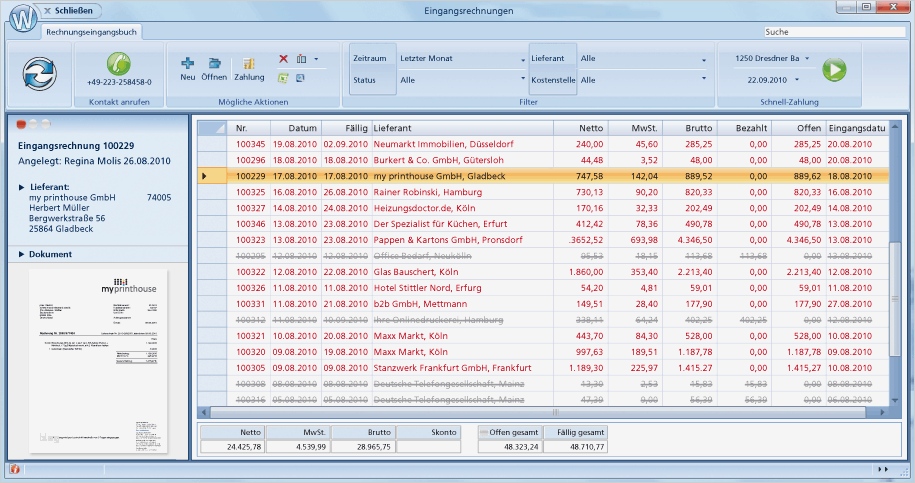The image size is (915, 483).
Task: Click the red X delete icon
Action: coord(283,59)
